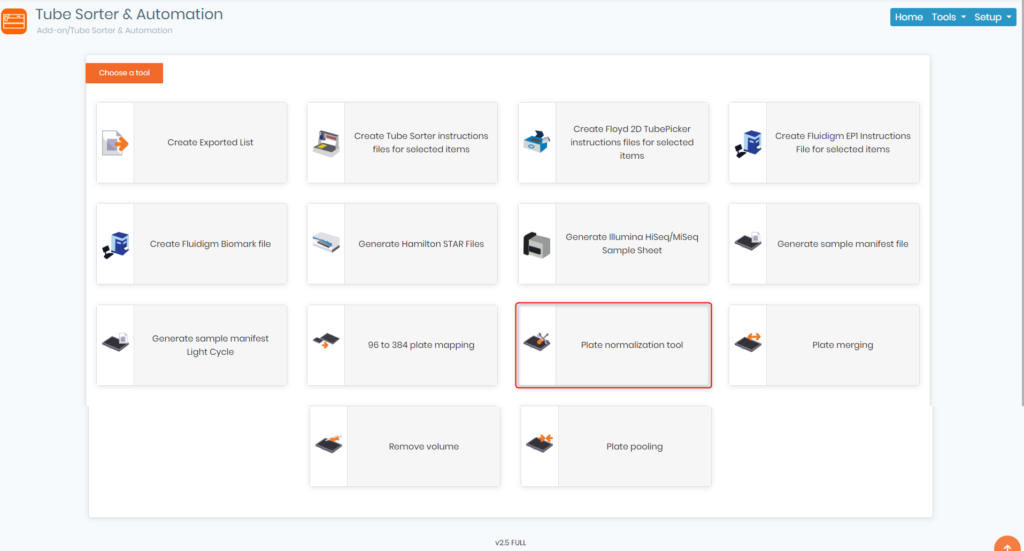Viewport: 1024px width, 551px height.
Task: Click the Fluidigm EP1 Instructions icon
Action: click(748, 144)
